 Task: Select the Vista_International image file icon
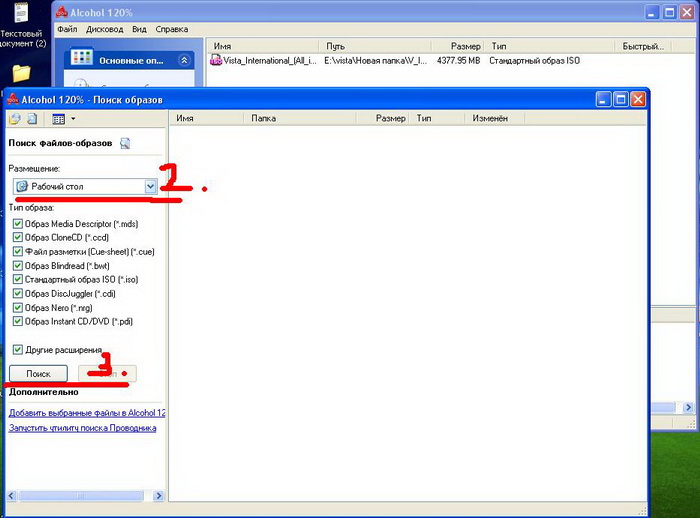(216, 60)
